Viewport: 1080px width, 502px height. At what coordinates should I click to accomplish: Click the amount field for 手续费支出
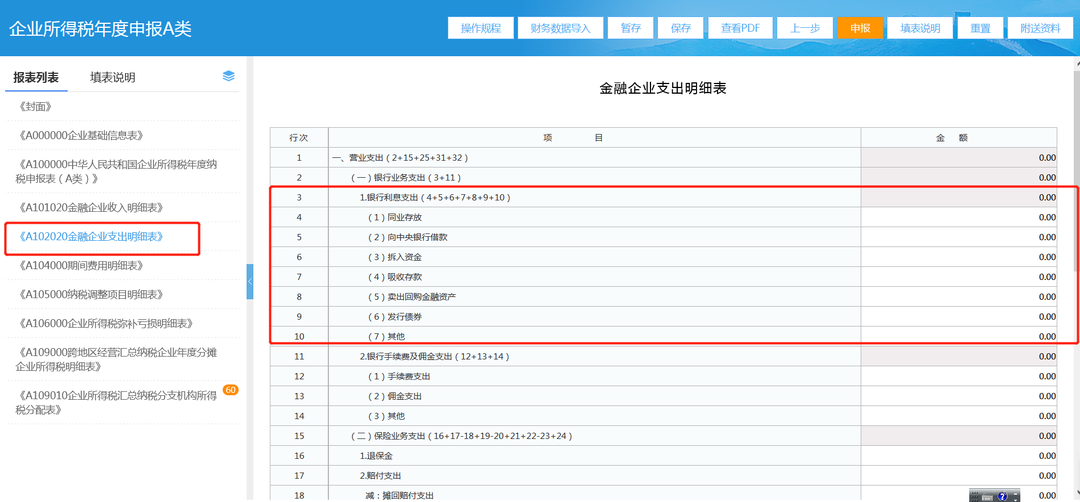click(x=959, y=377)
